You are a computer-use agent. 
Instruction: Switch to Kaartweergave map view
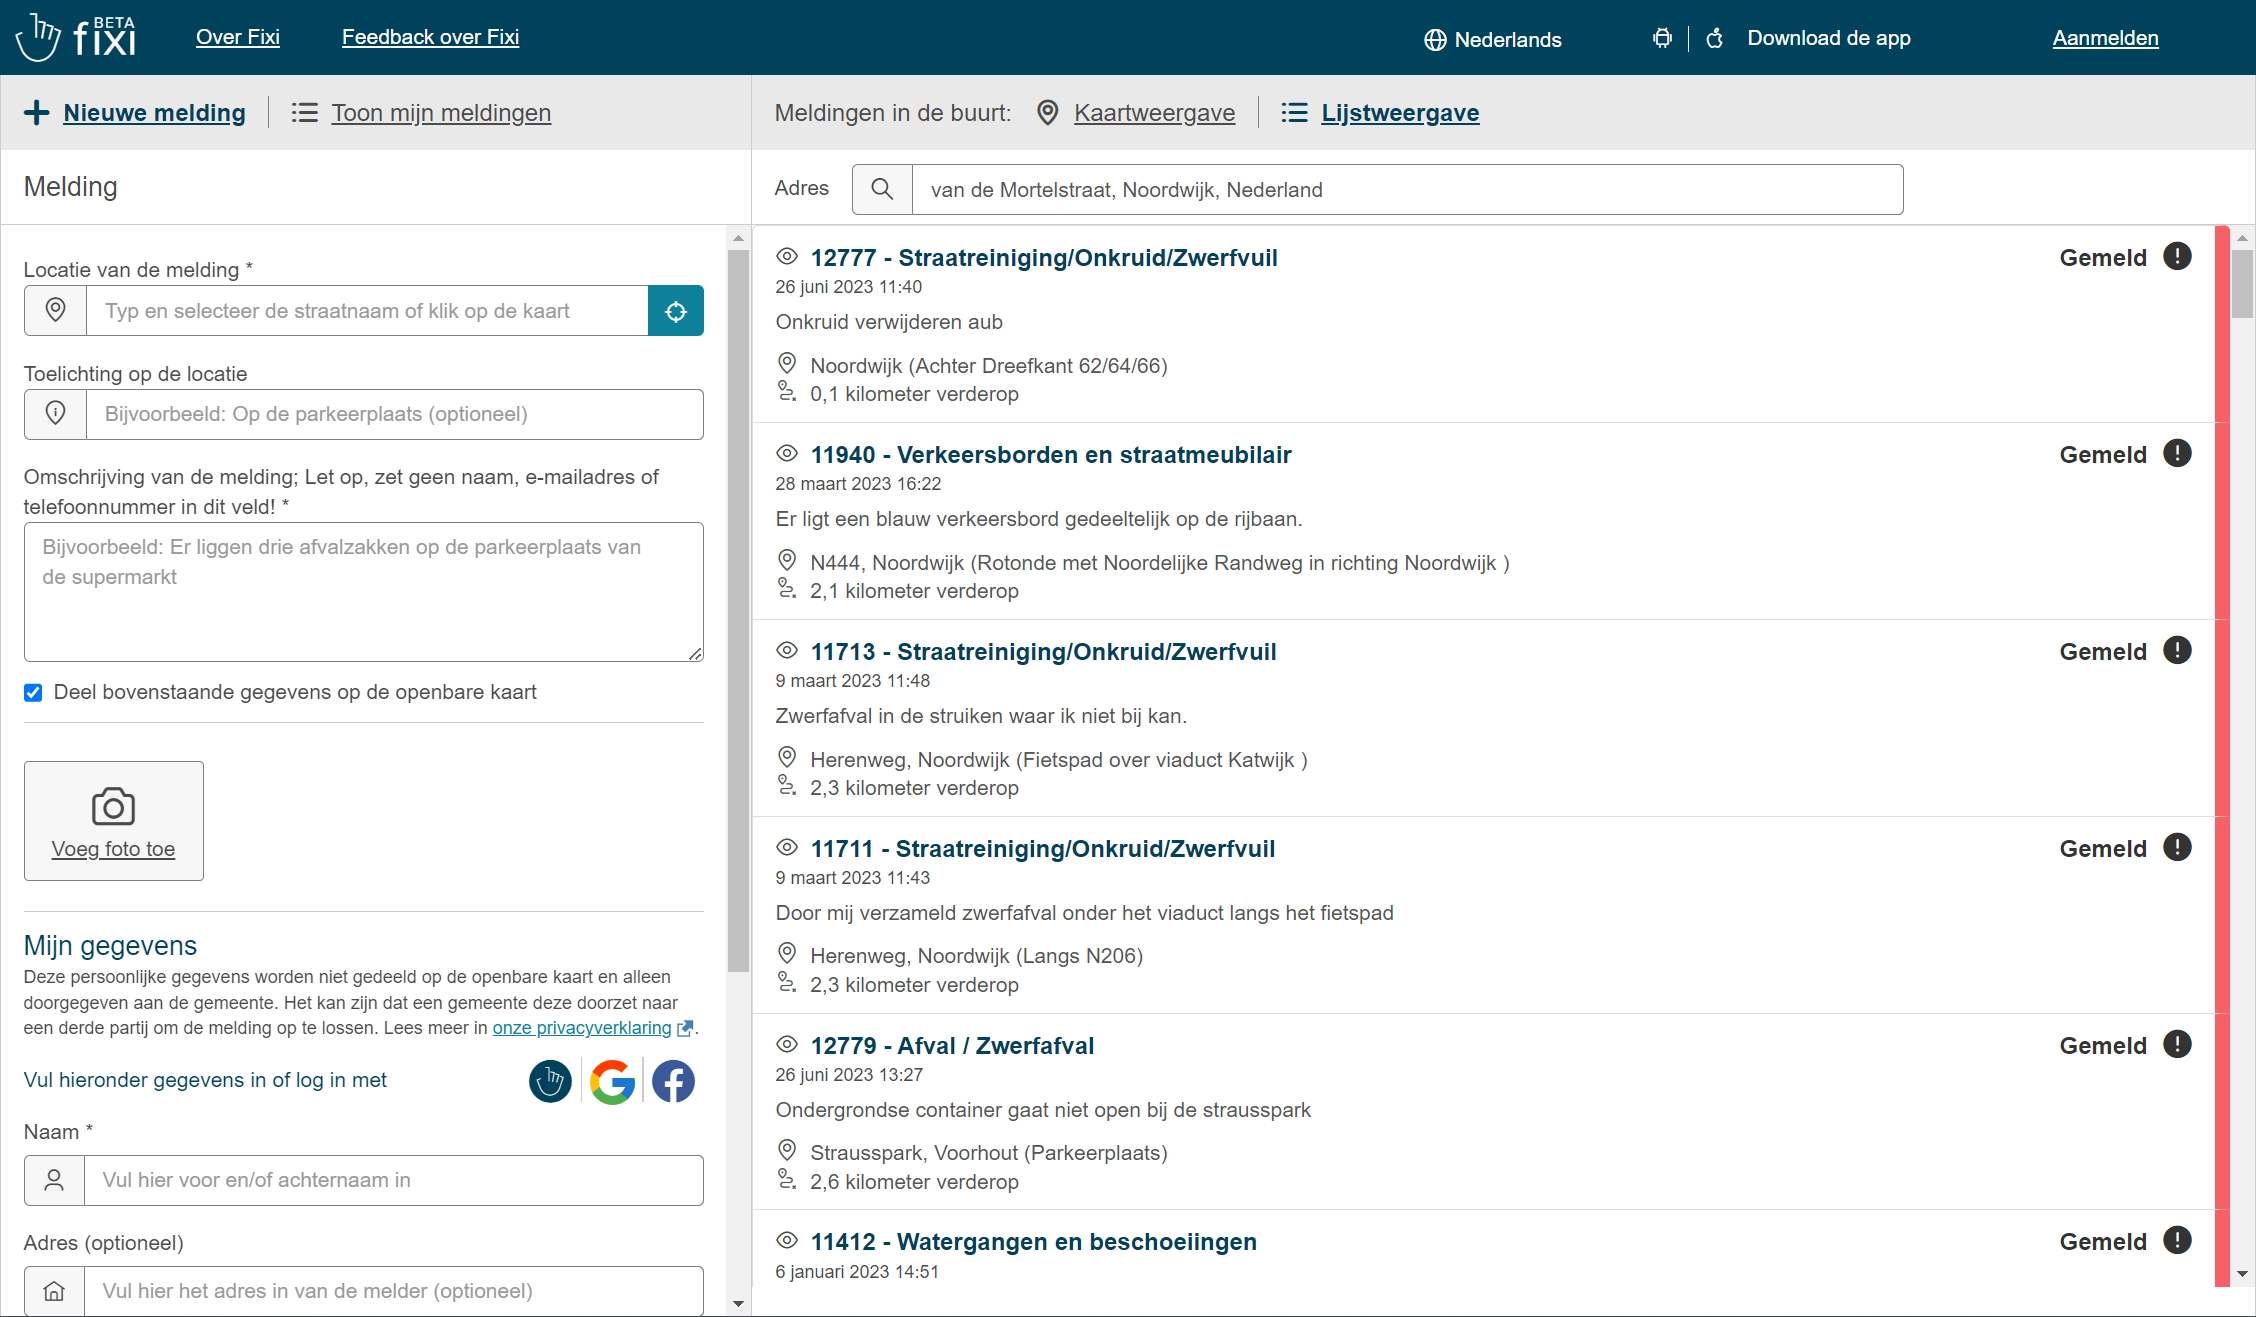1154,112
